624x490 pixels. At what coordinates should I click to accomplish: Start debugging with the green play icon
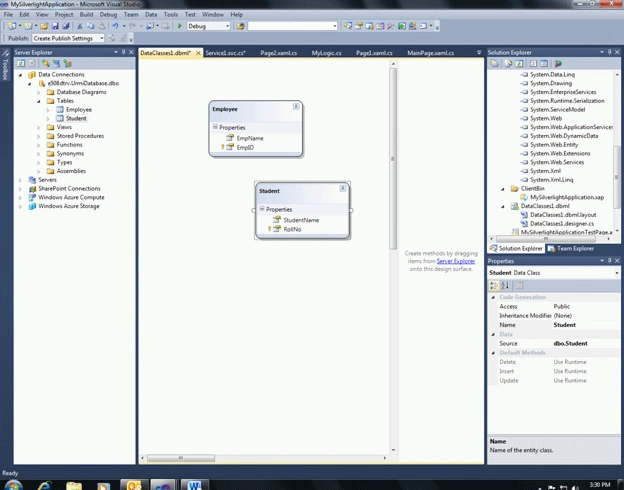coord(179,26)
